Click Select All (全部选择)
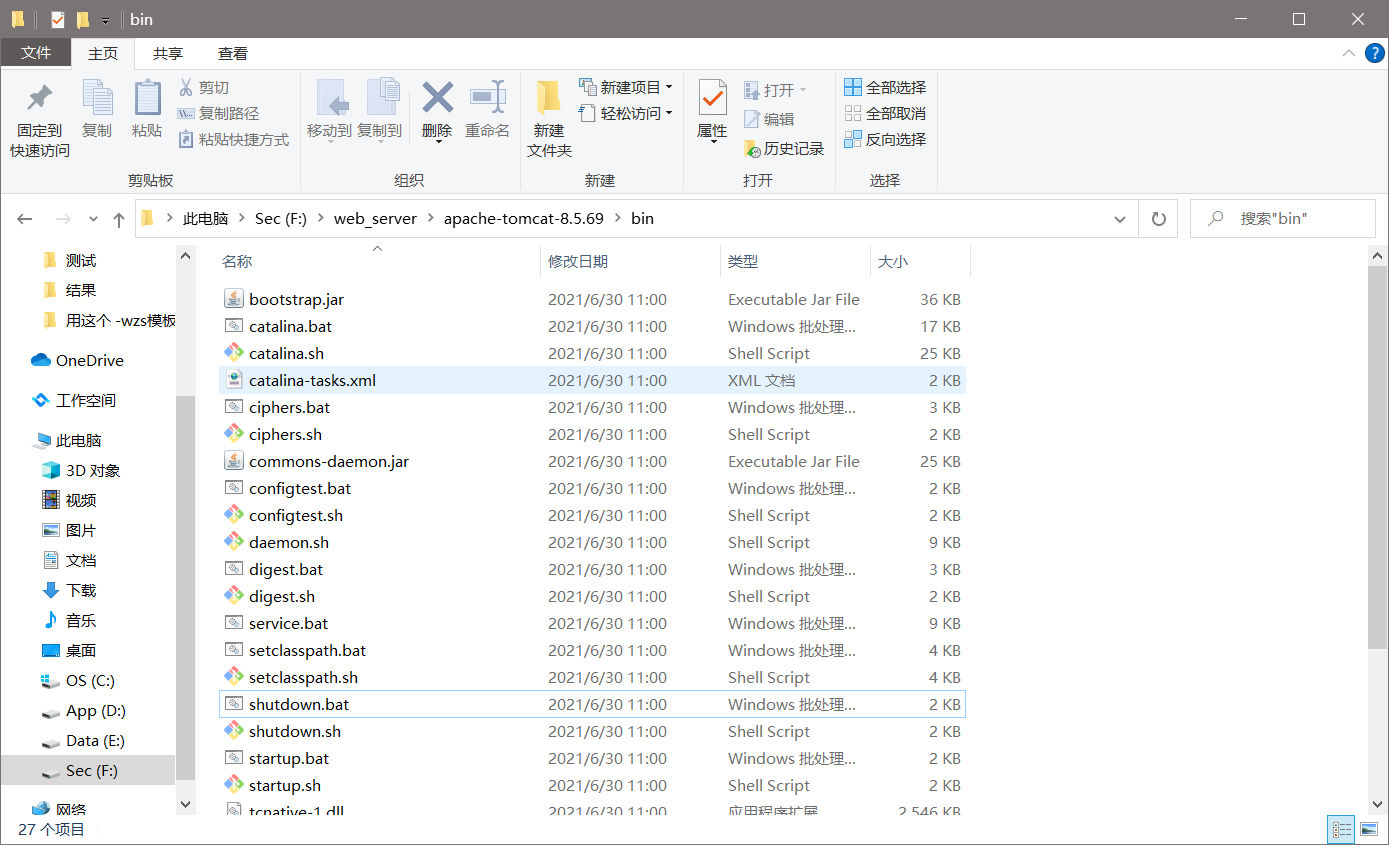 [885, 87]
